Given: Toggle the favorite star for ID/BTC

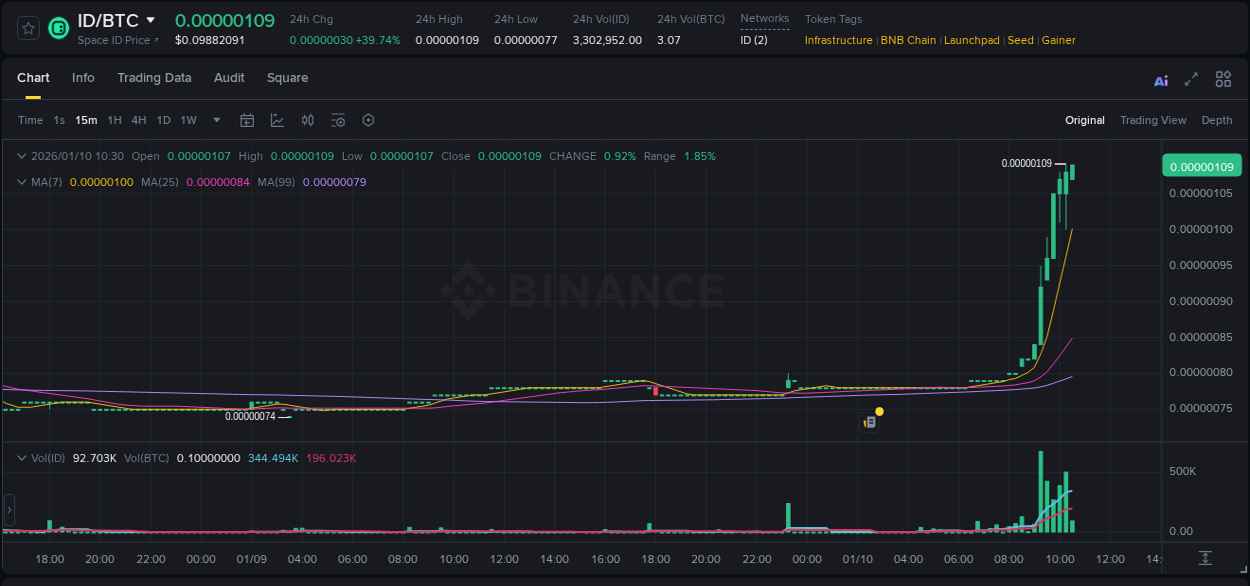Looking at the screenshot, I should click(27, 28).
